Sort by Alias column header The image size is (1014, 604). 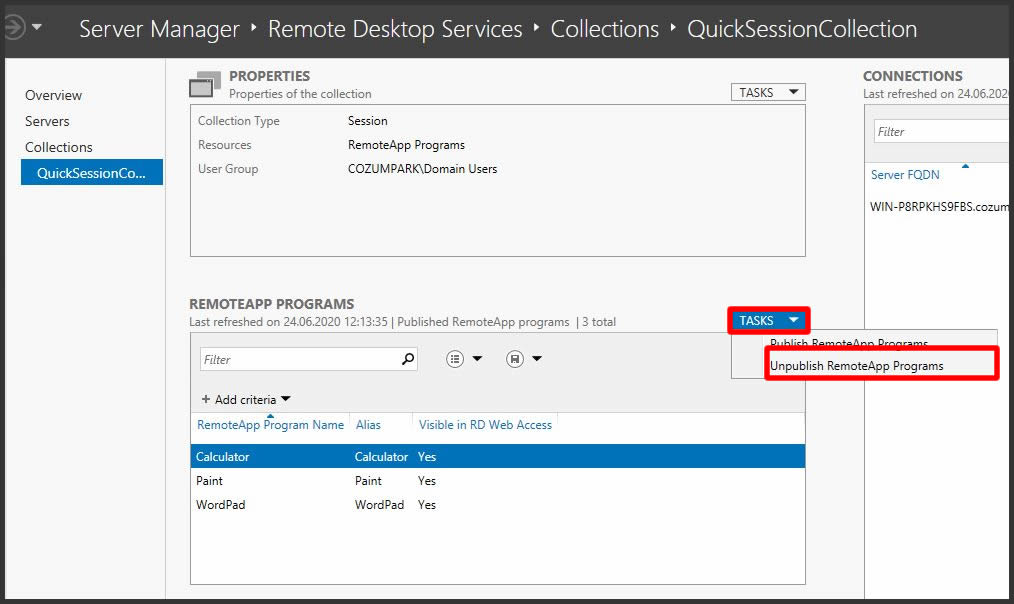tap(368, 425)
